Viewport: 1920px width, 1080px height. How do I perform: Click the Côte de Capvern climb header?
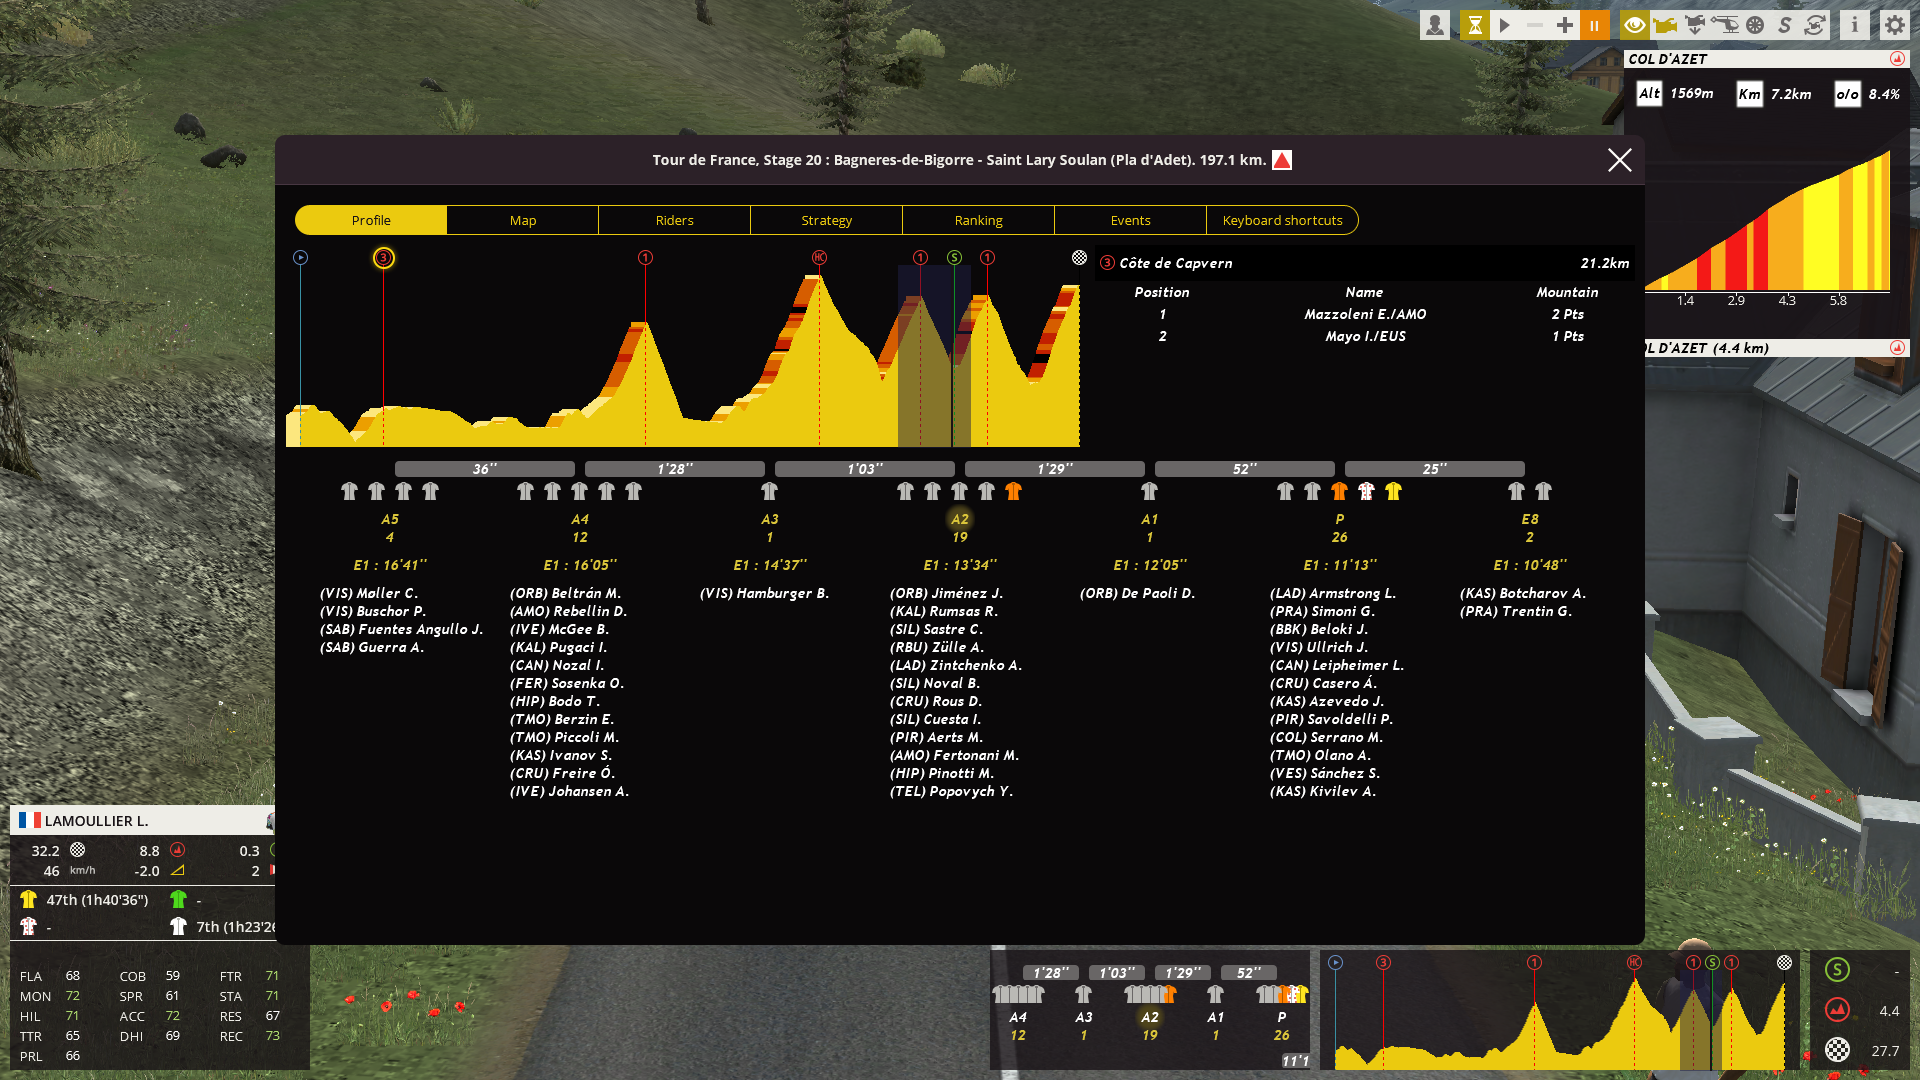1365,263
